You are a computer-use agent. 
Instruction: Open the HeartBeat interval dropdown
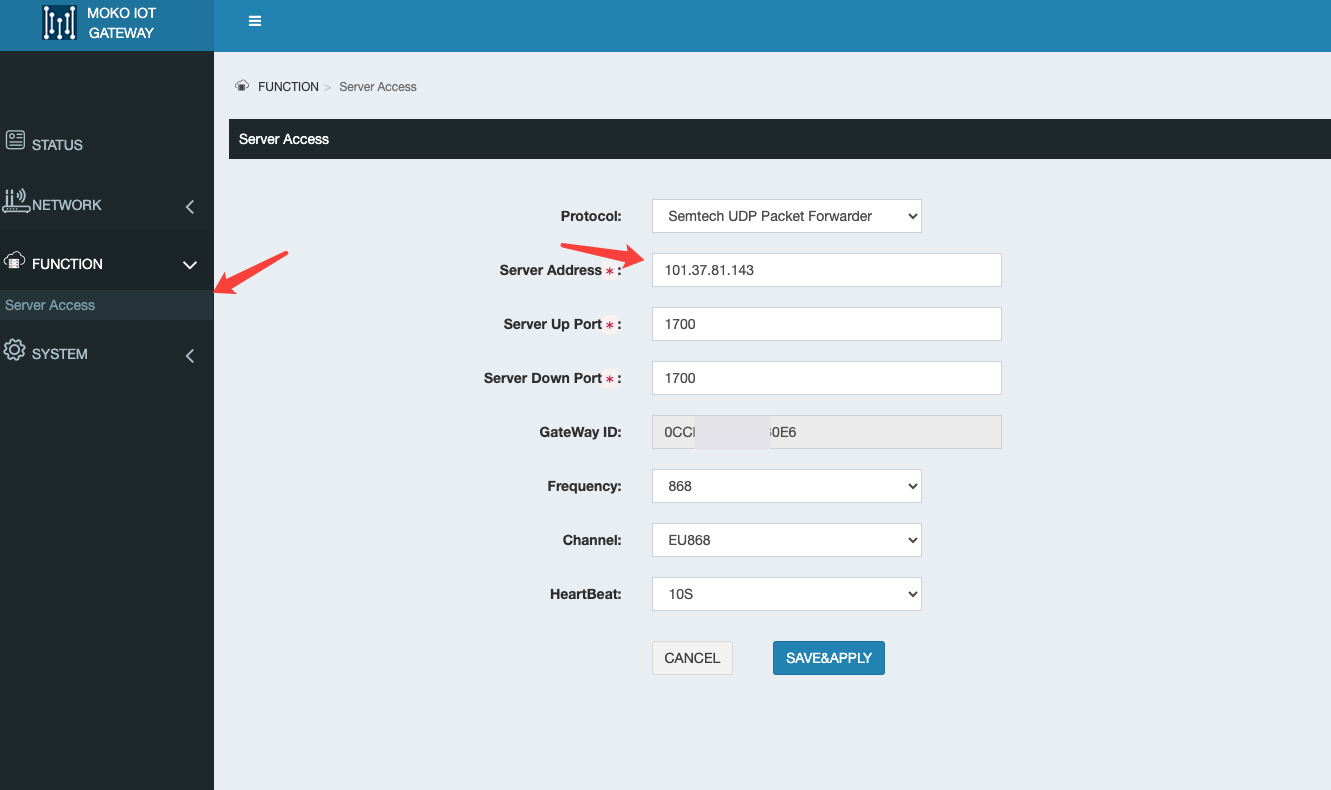pos(787,594)
